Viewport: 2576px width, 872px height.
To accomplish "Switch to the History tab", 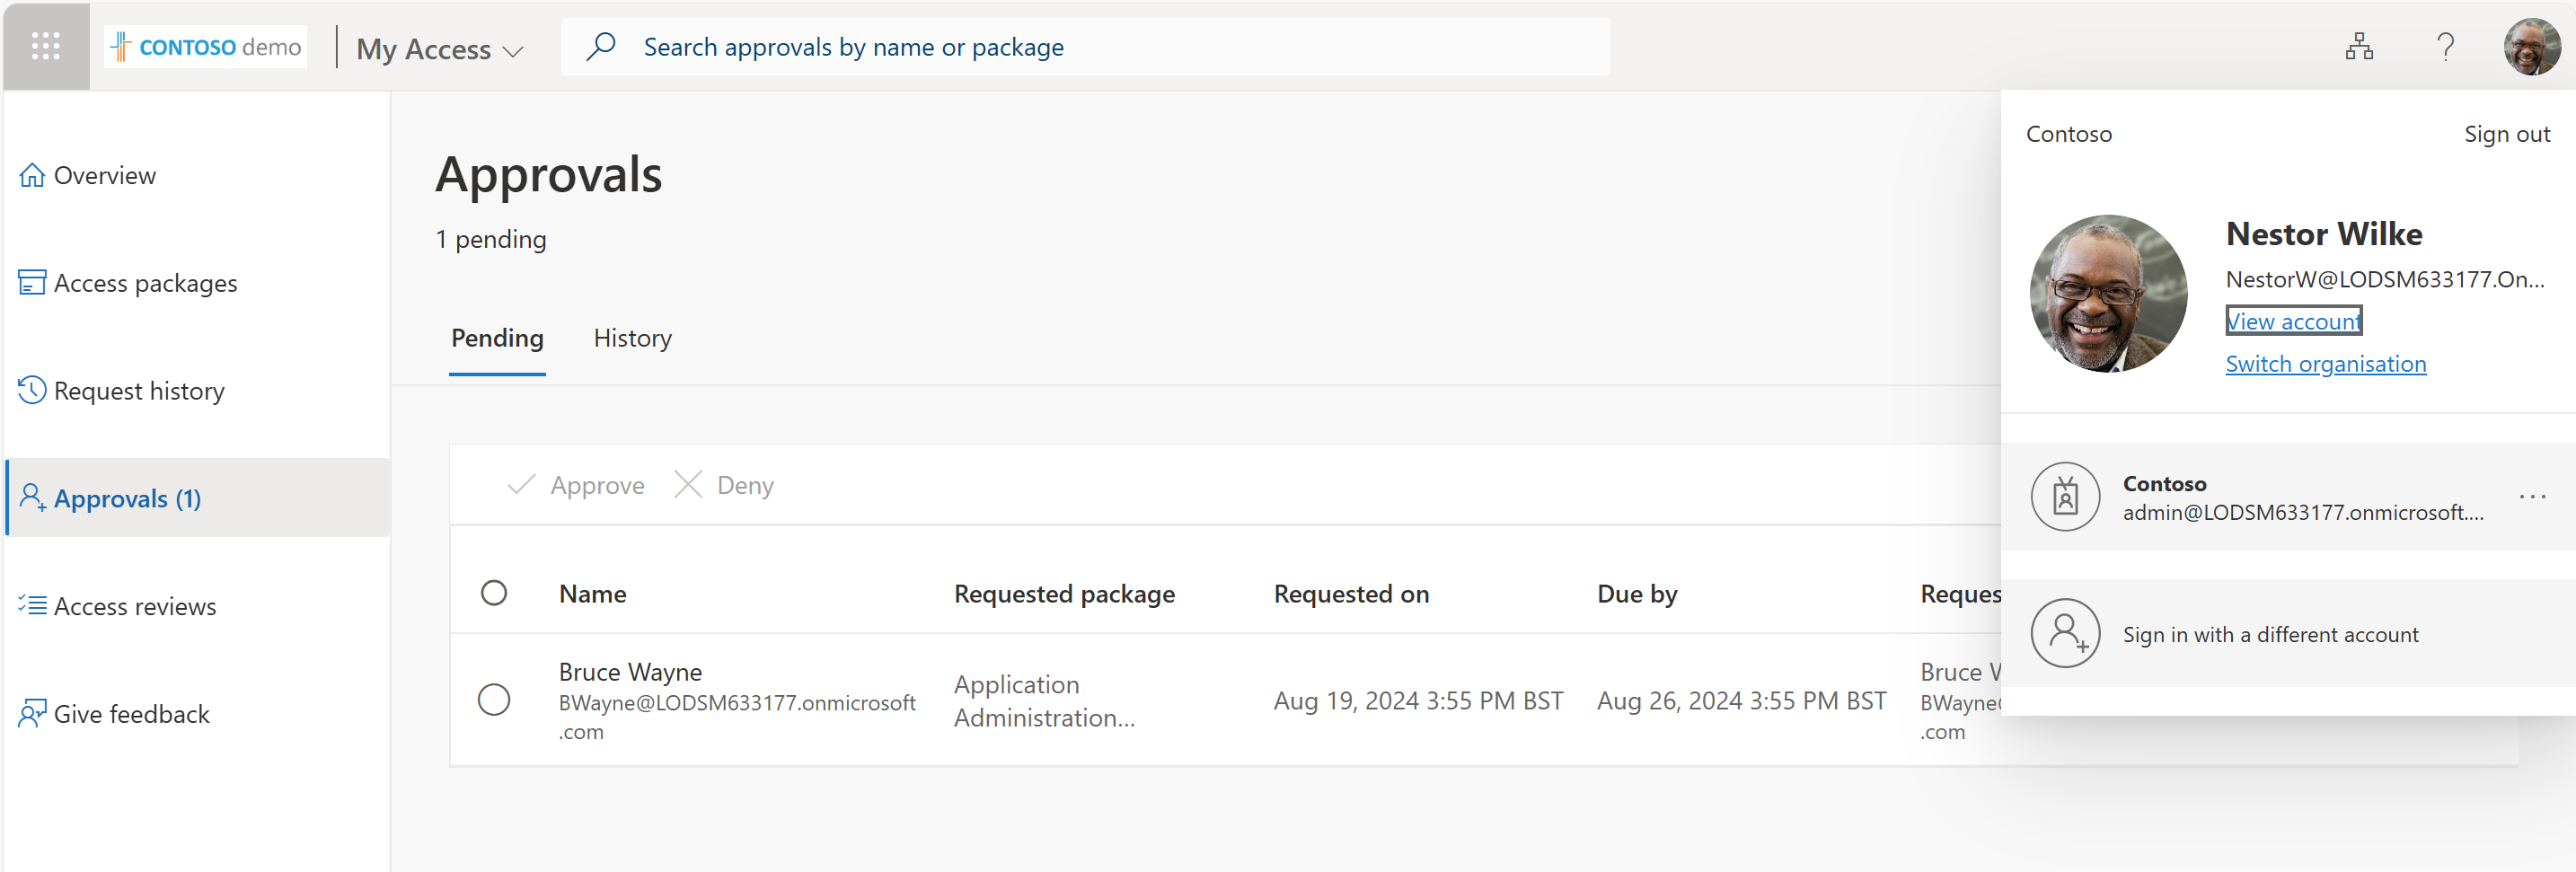I will click(632, 338).
